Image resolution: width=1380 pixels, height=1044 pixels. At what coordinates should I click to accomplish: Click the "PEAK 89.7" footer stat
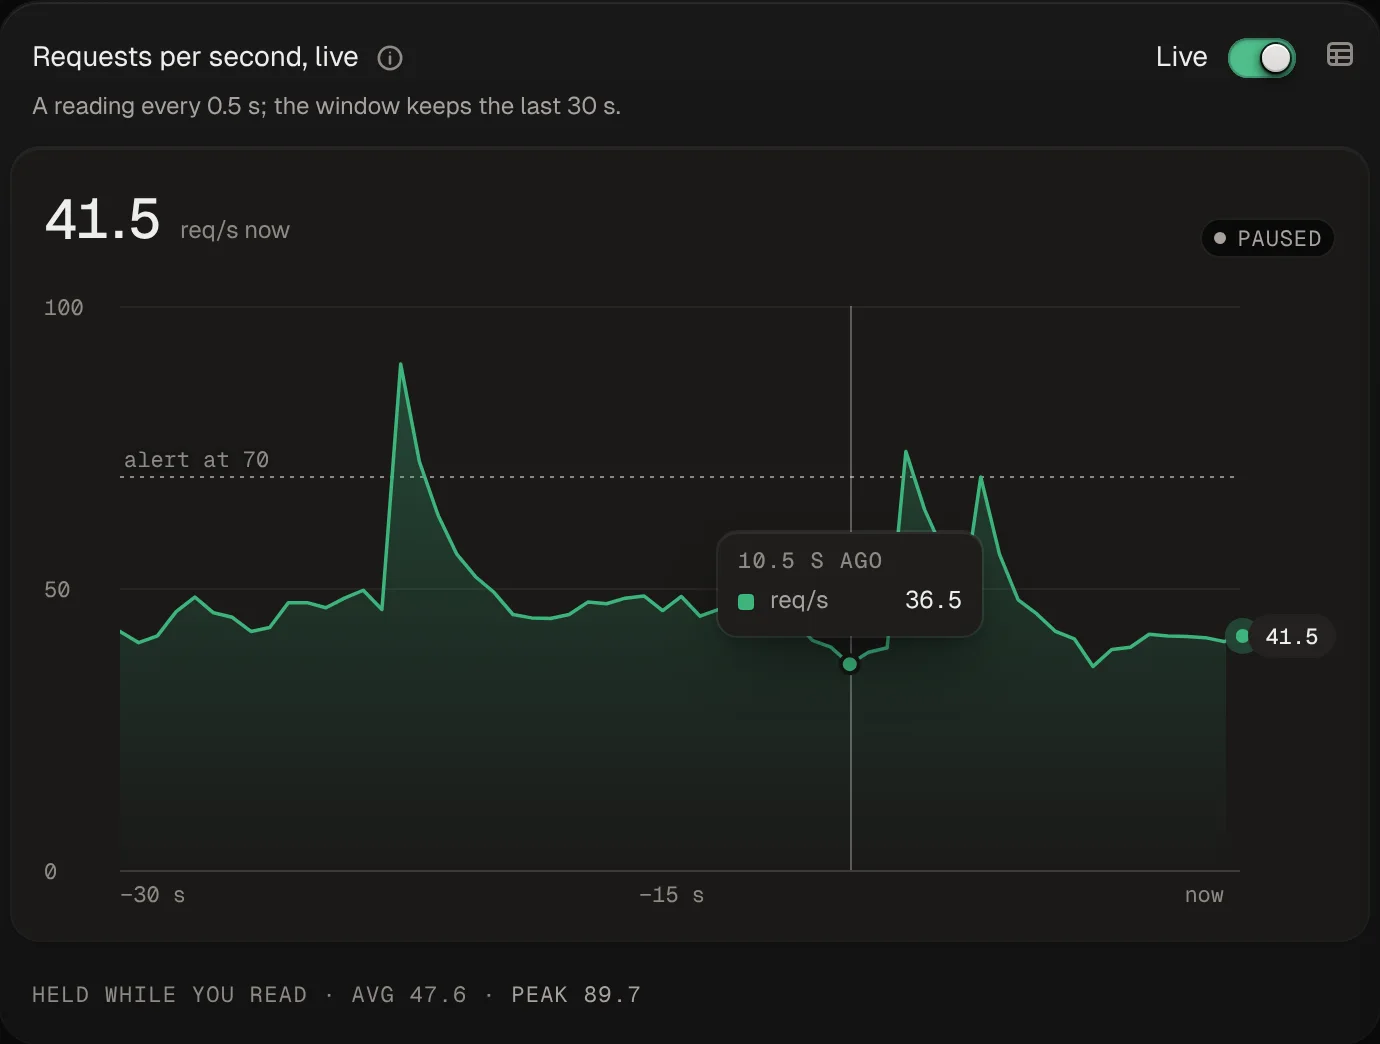pyautogui.click(x=576, y=995)
